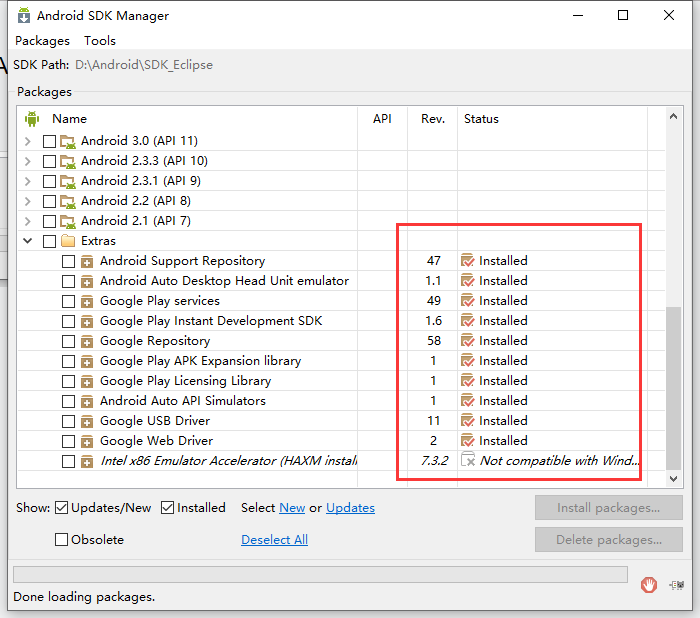Click installed status icon for Android Support Repository
The width and height of the screenshot is (700, 618).
(467, 260)
